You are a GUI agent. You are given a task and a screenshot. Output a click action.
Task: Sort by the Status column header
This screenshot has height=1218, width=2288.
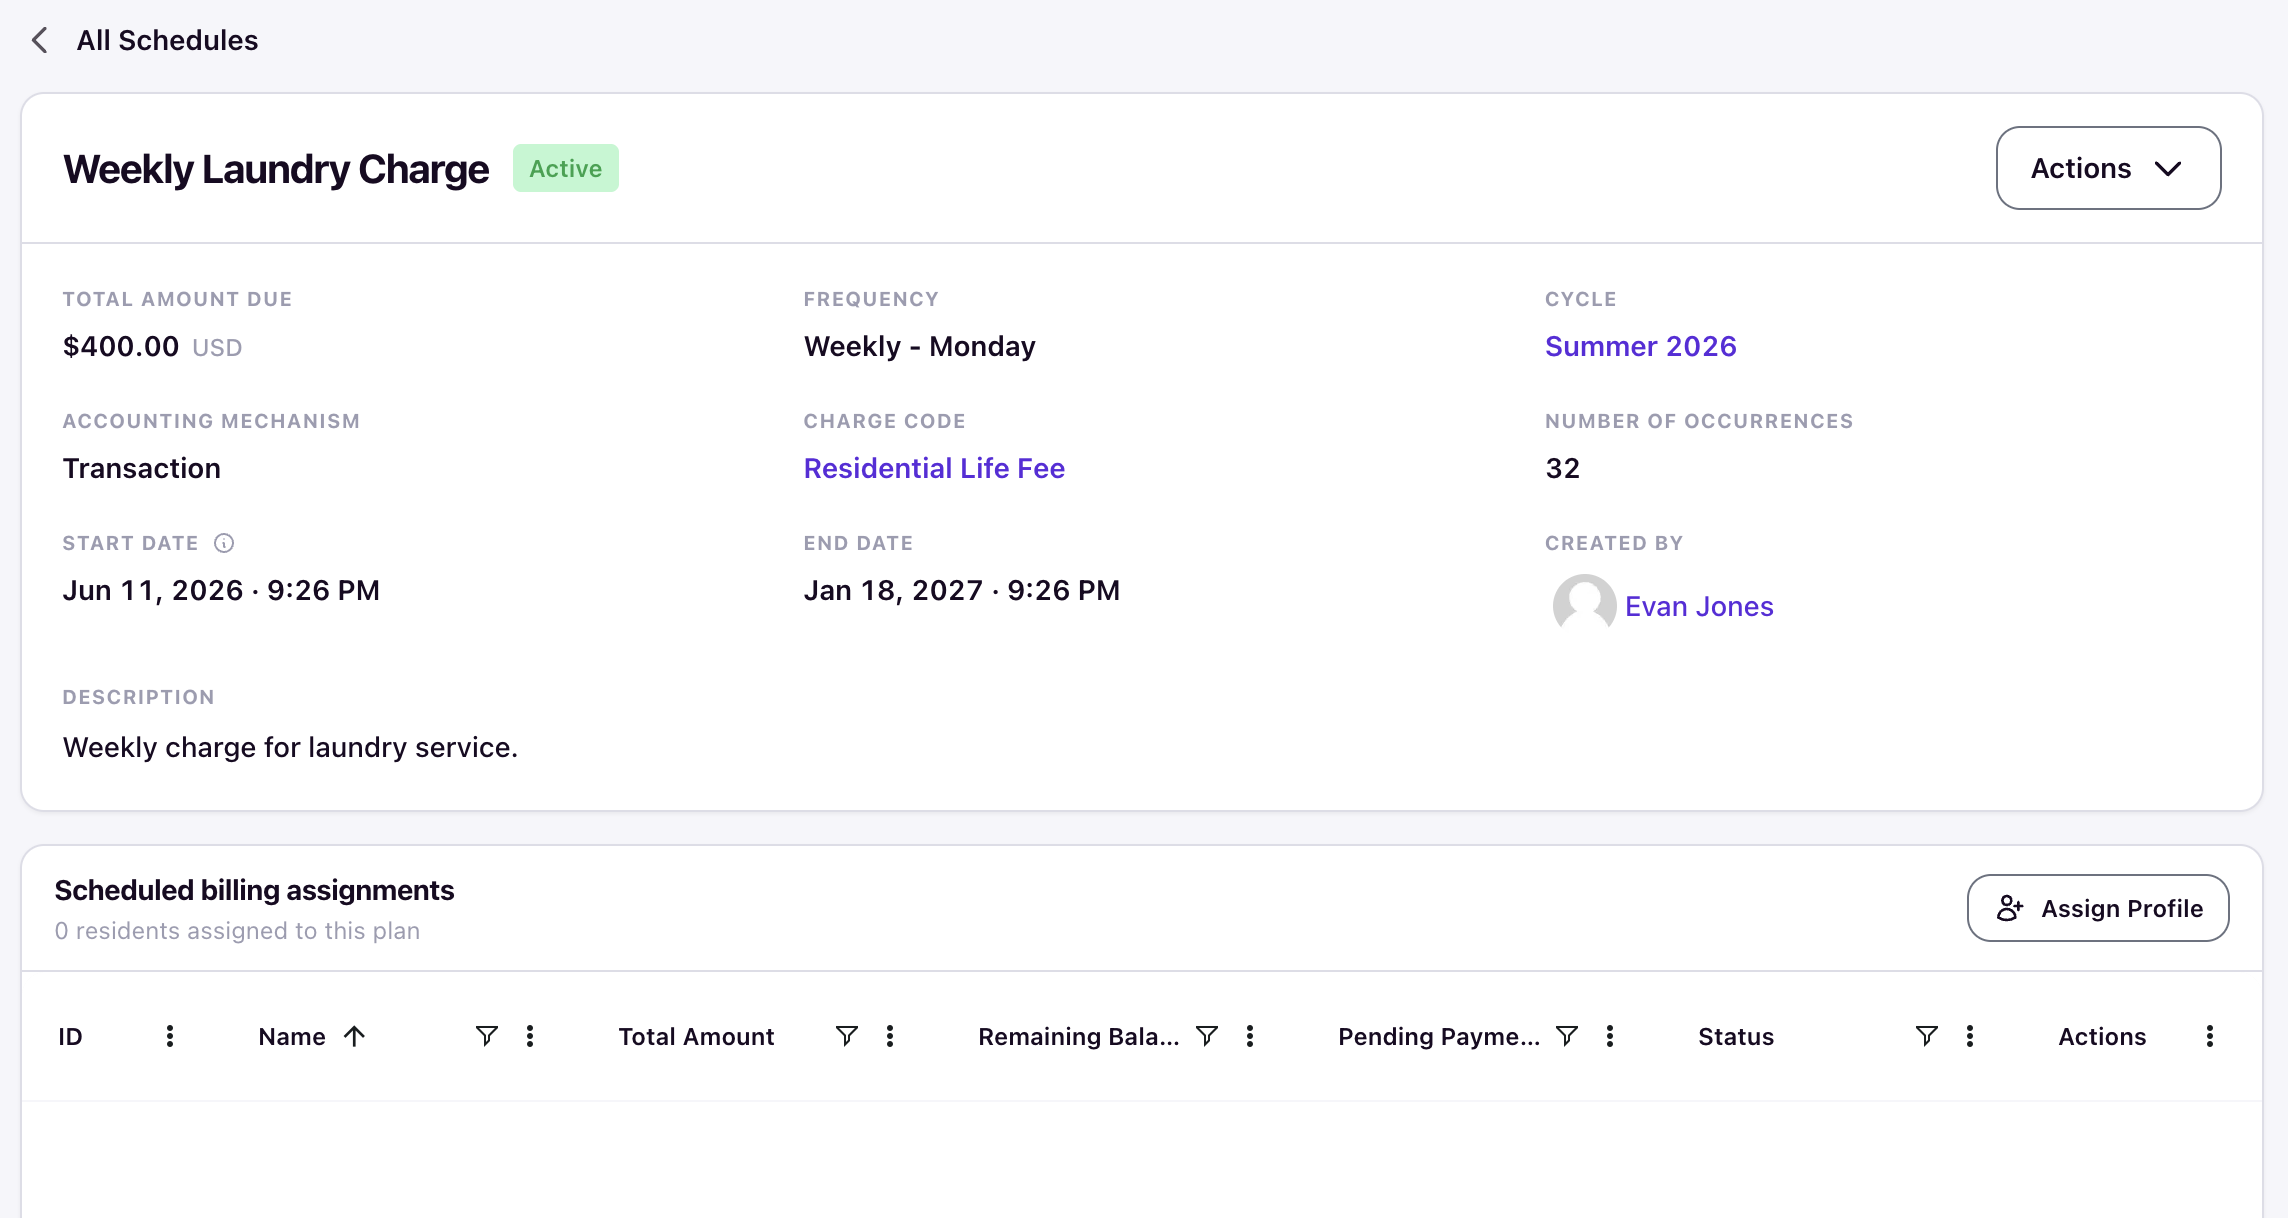(1736, 1036)
